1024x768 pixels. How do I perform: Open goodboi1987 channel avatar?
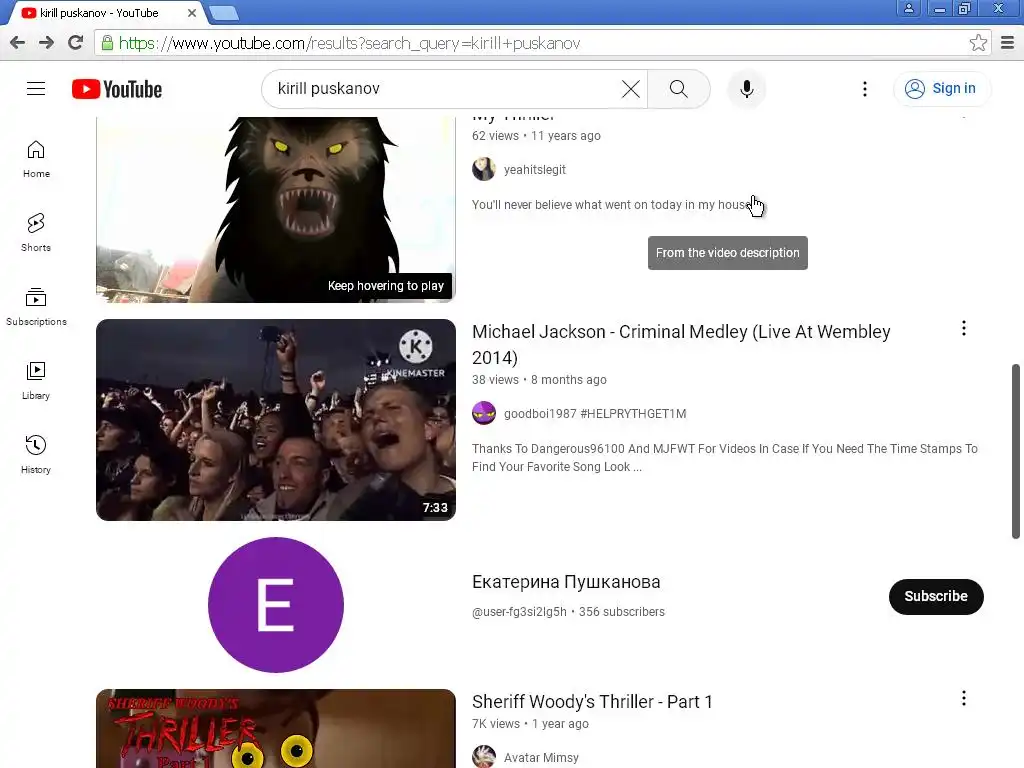click(x=484, y=413)
